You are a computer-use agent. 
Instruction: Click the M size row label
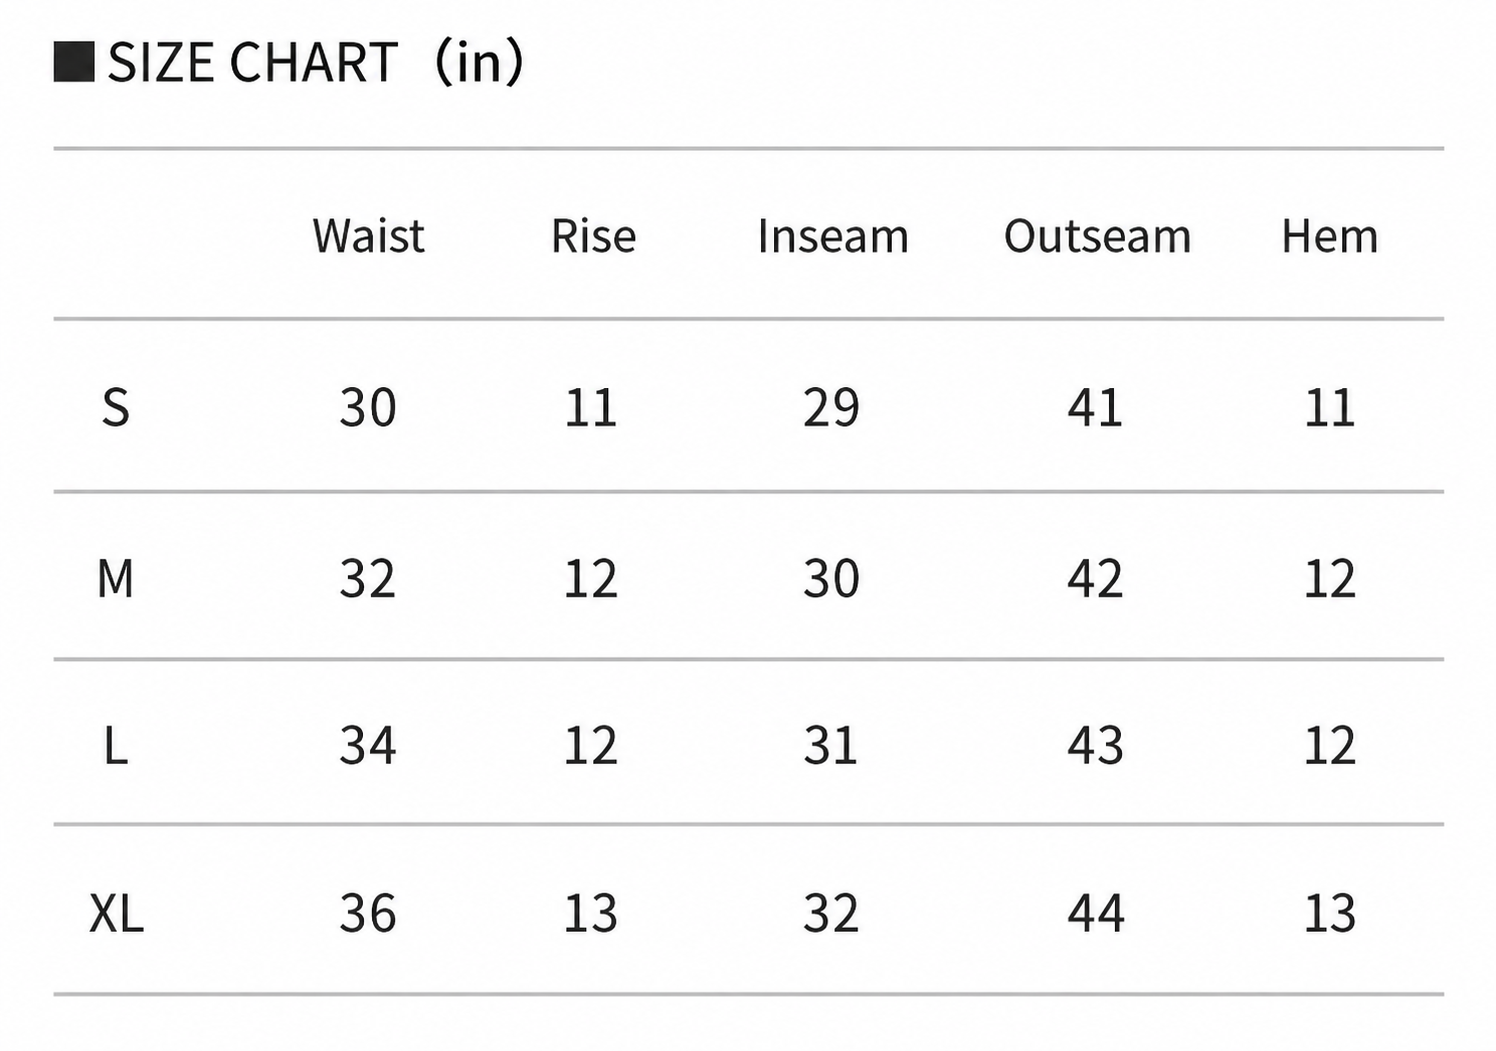click(x=116, y=578)
